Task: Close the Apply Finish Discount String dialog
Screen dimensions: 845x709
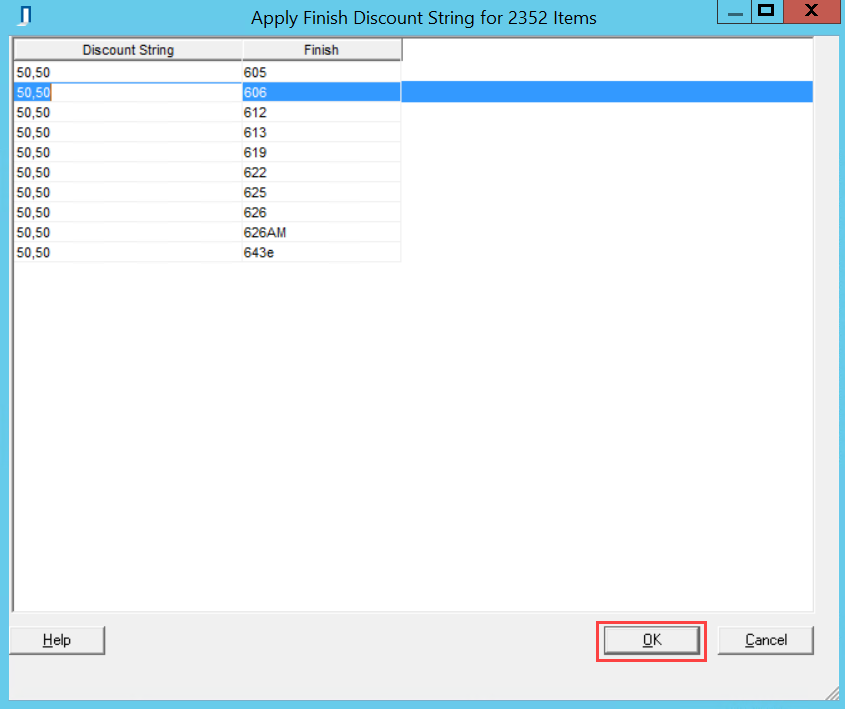Action: tap(811, 11)
